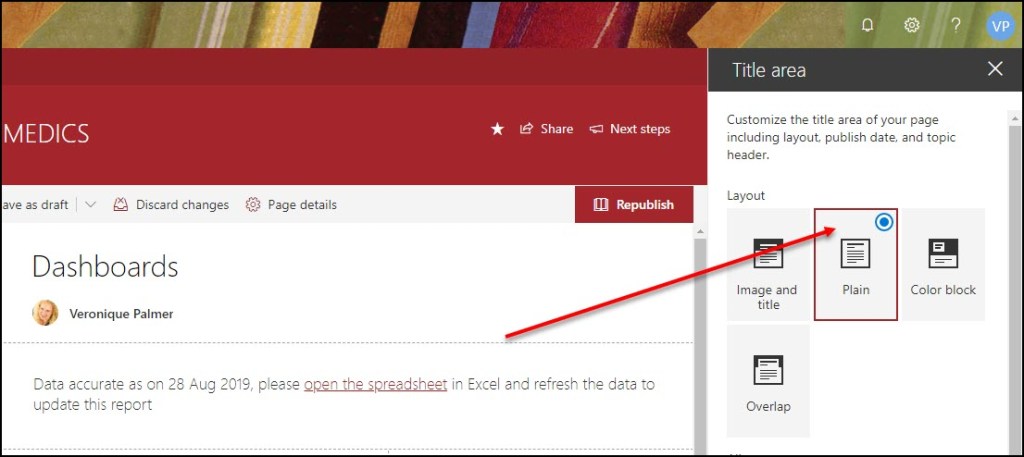
Task: Choose the Color block layout
Action: click(943, 265)
